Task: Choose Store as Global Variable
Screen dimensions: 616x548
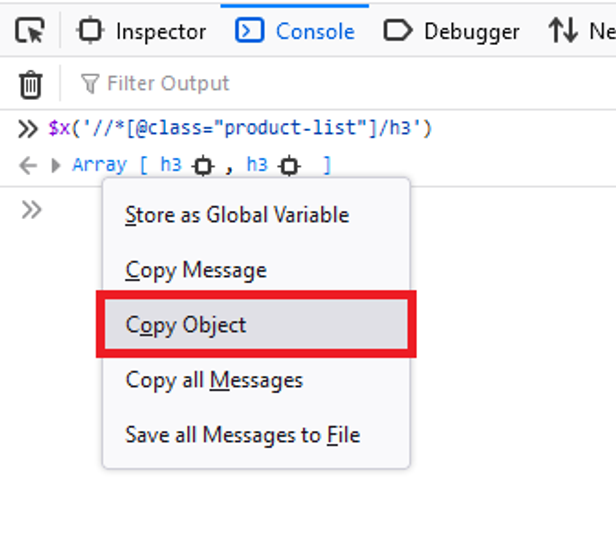Action: 236,215
